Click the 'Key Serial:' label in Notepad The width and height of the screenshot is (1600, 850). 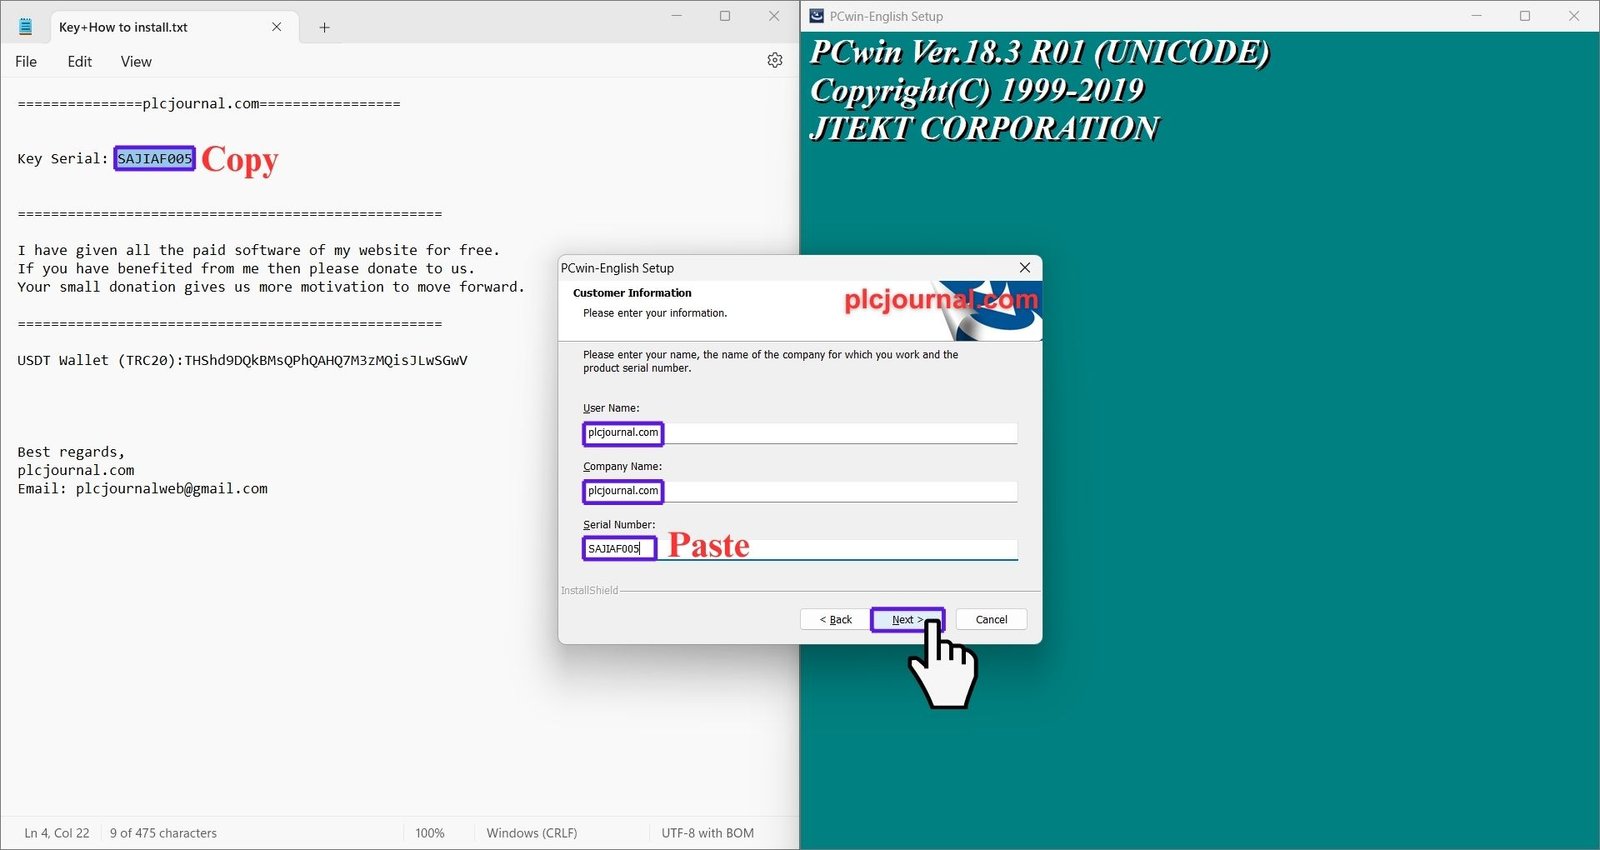click(x=63, y=159)
